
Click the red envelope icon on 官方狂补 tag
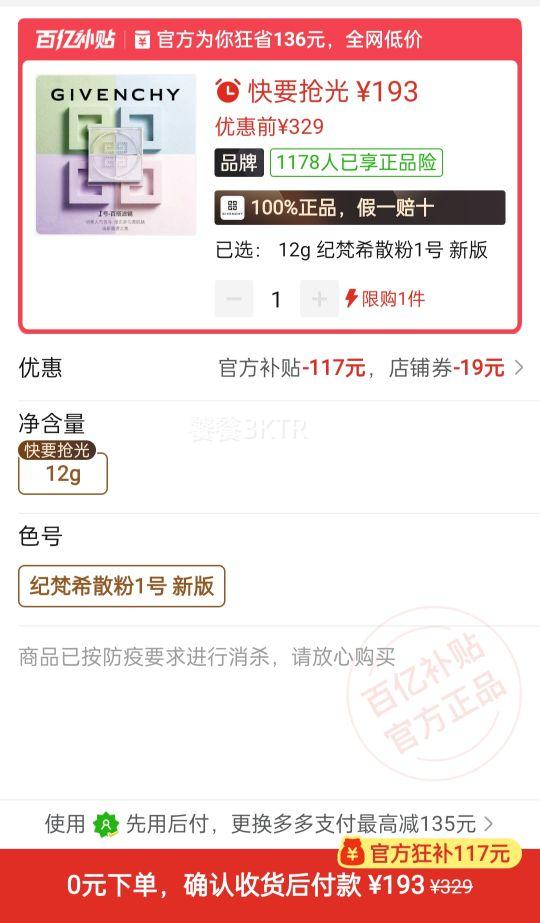coord(353,852)
